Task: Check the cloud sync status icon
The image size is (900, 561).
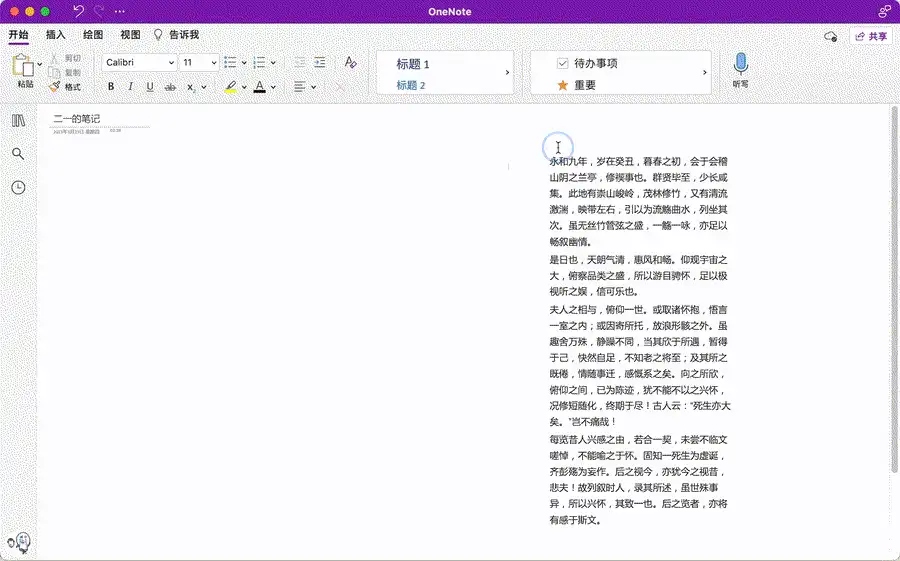Action: (830, 36)
